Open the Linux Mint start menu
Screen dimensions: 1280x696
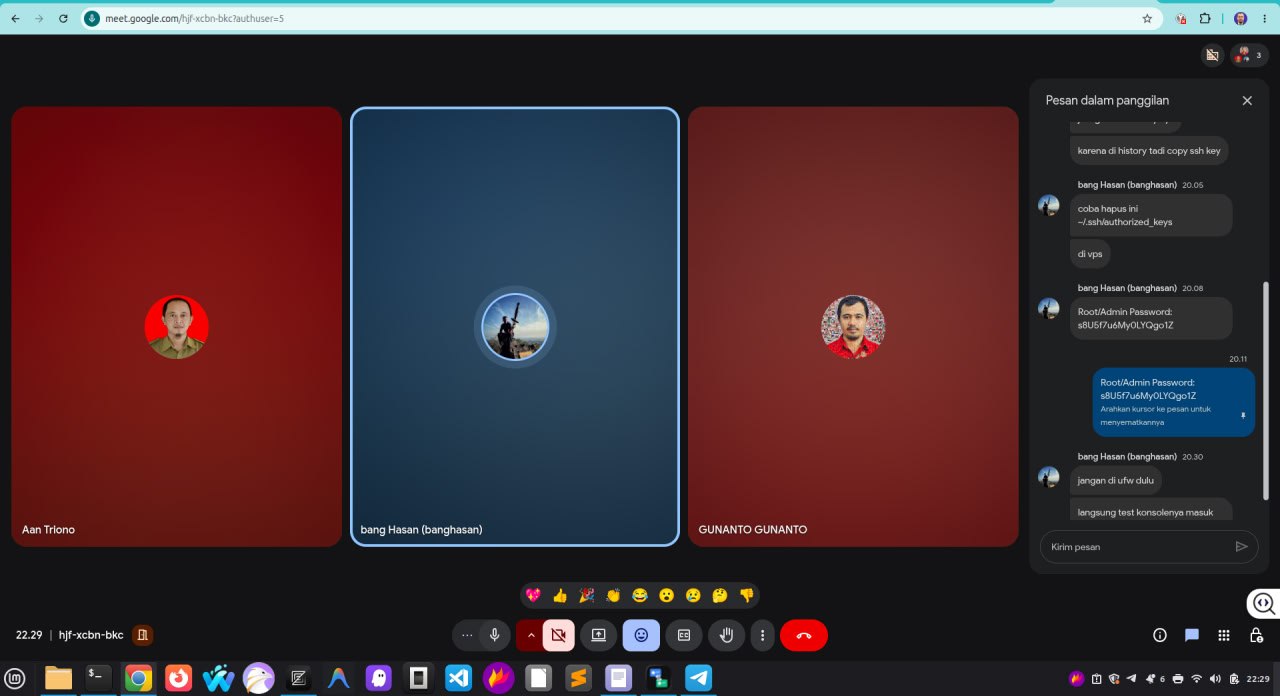click(15, 678)
